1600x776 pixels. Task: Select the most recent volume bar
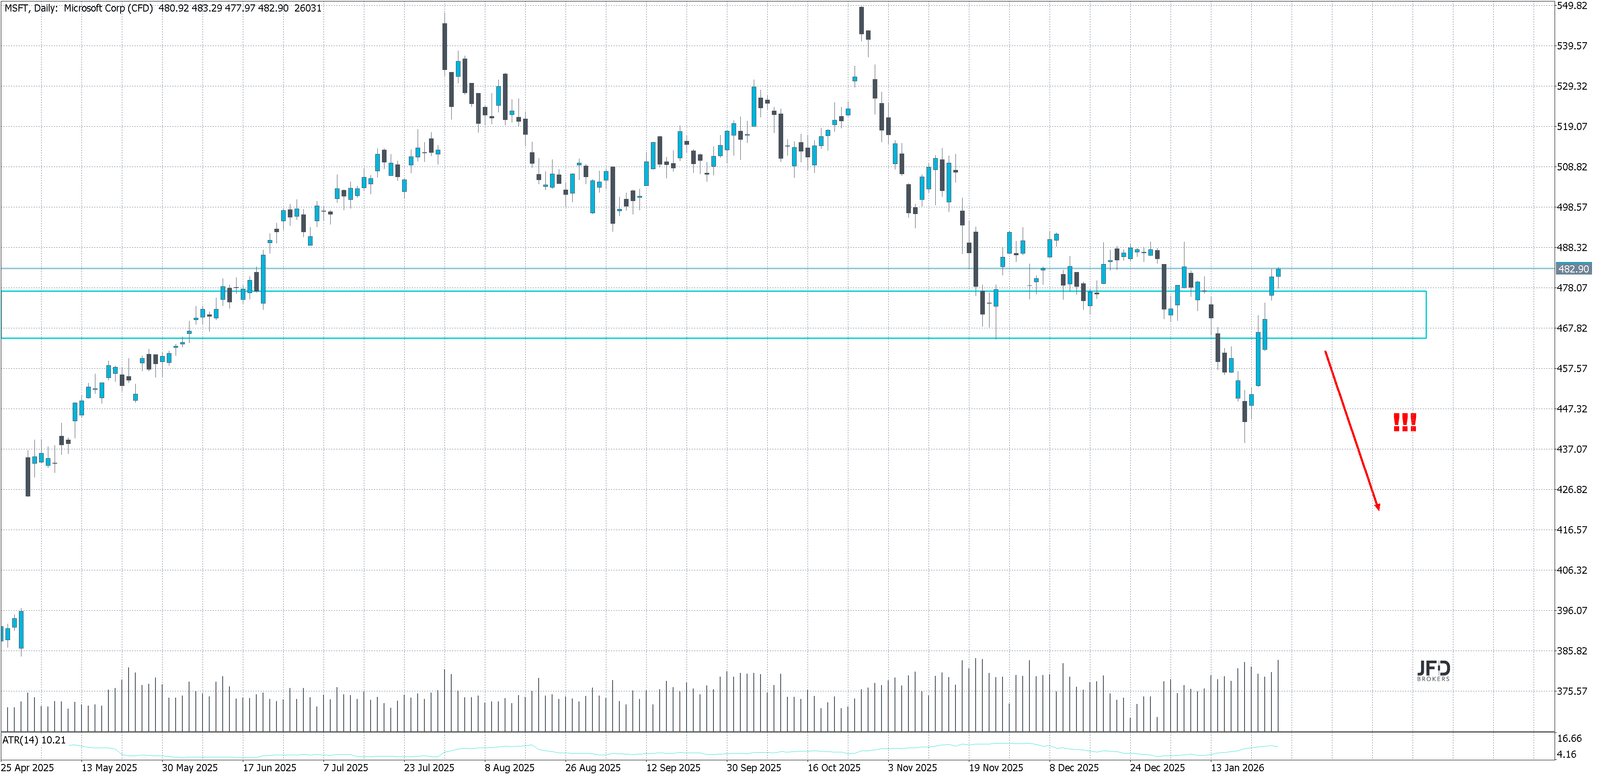(1278, 695)
